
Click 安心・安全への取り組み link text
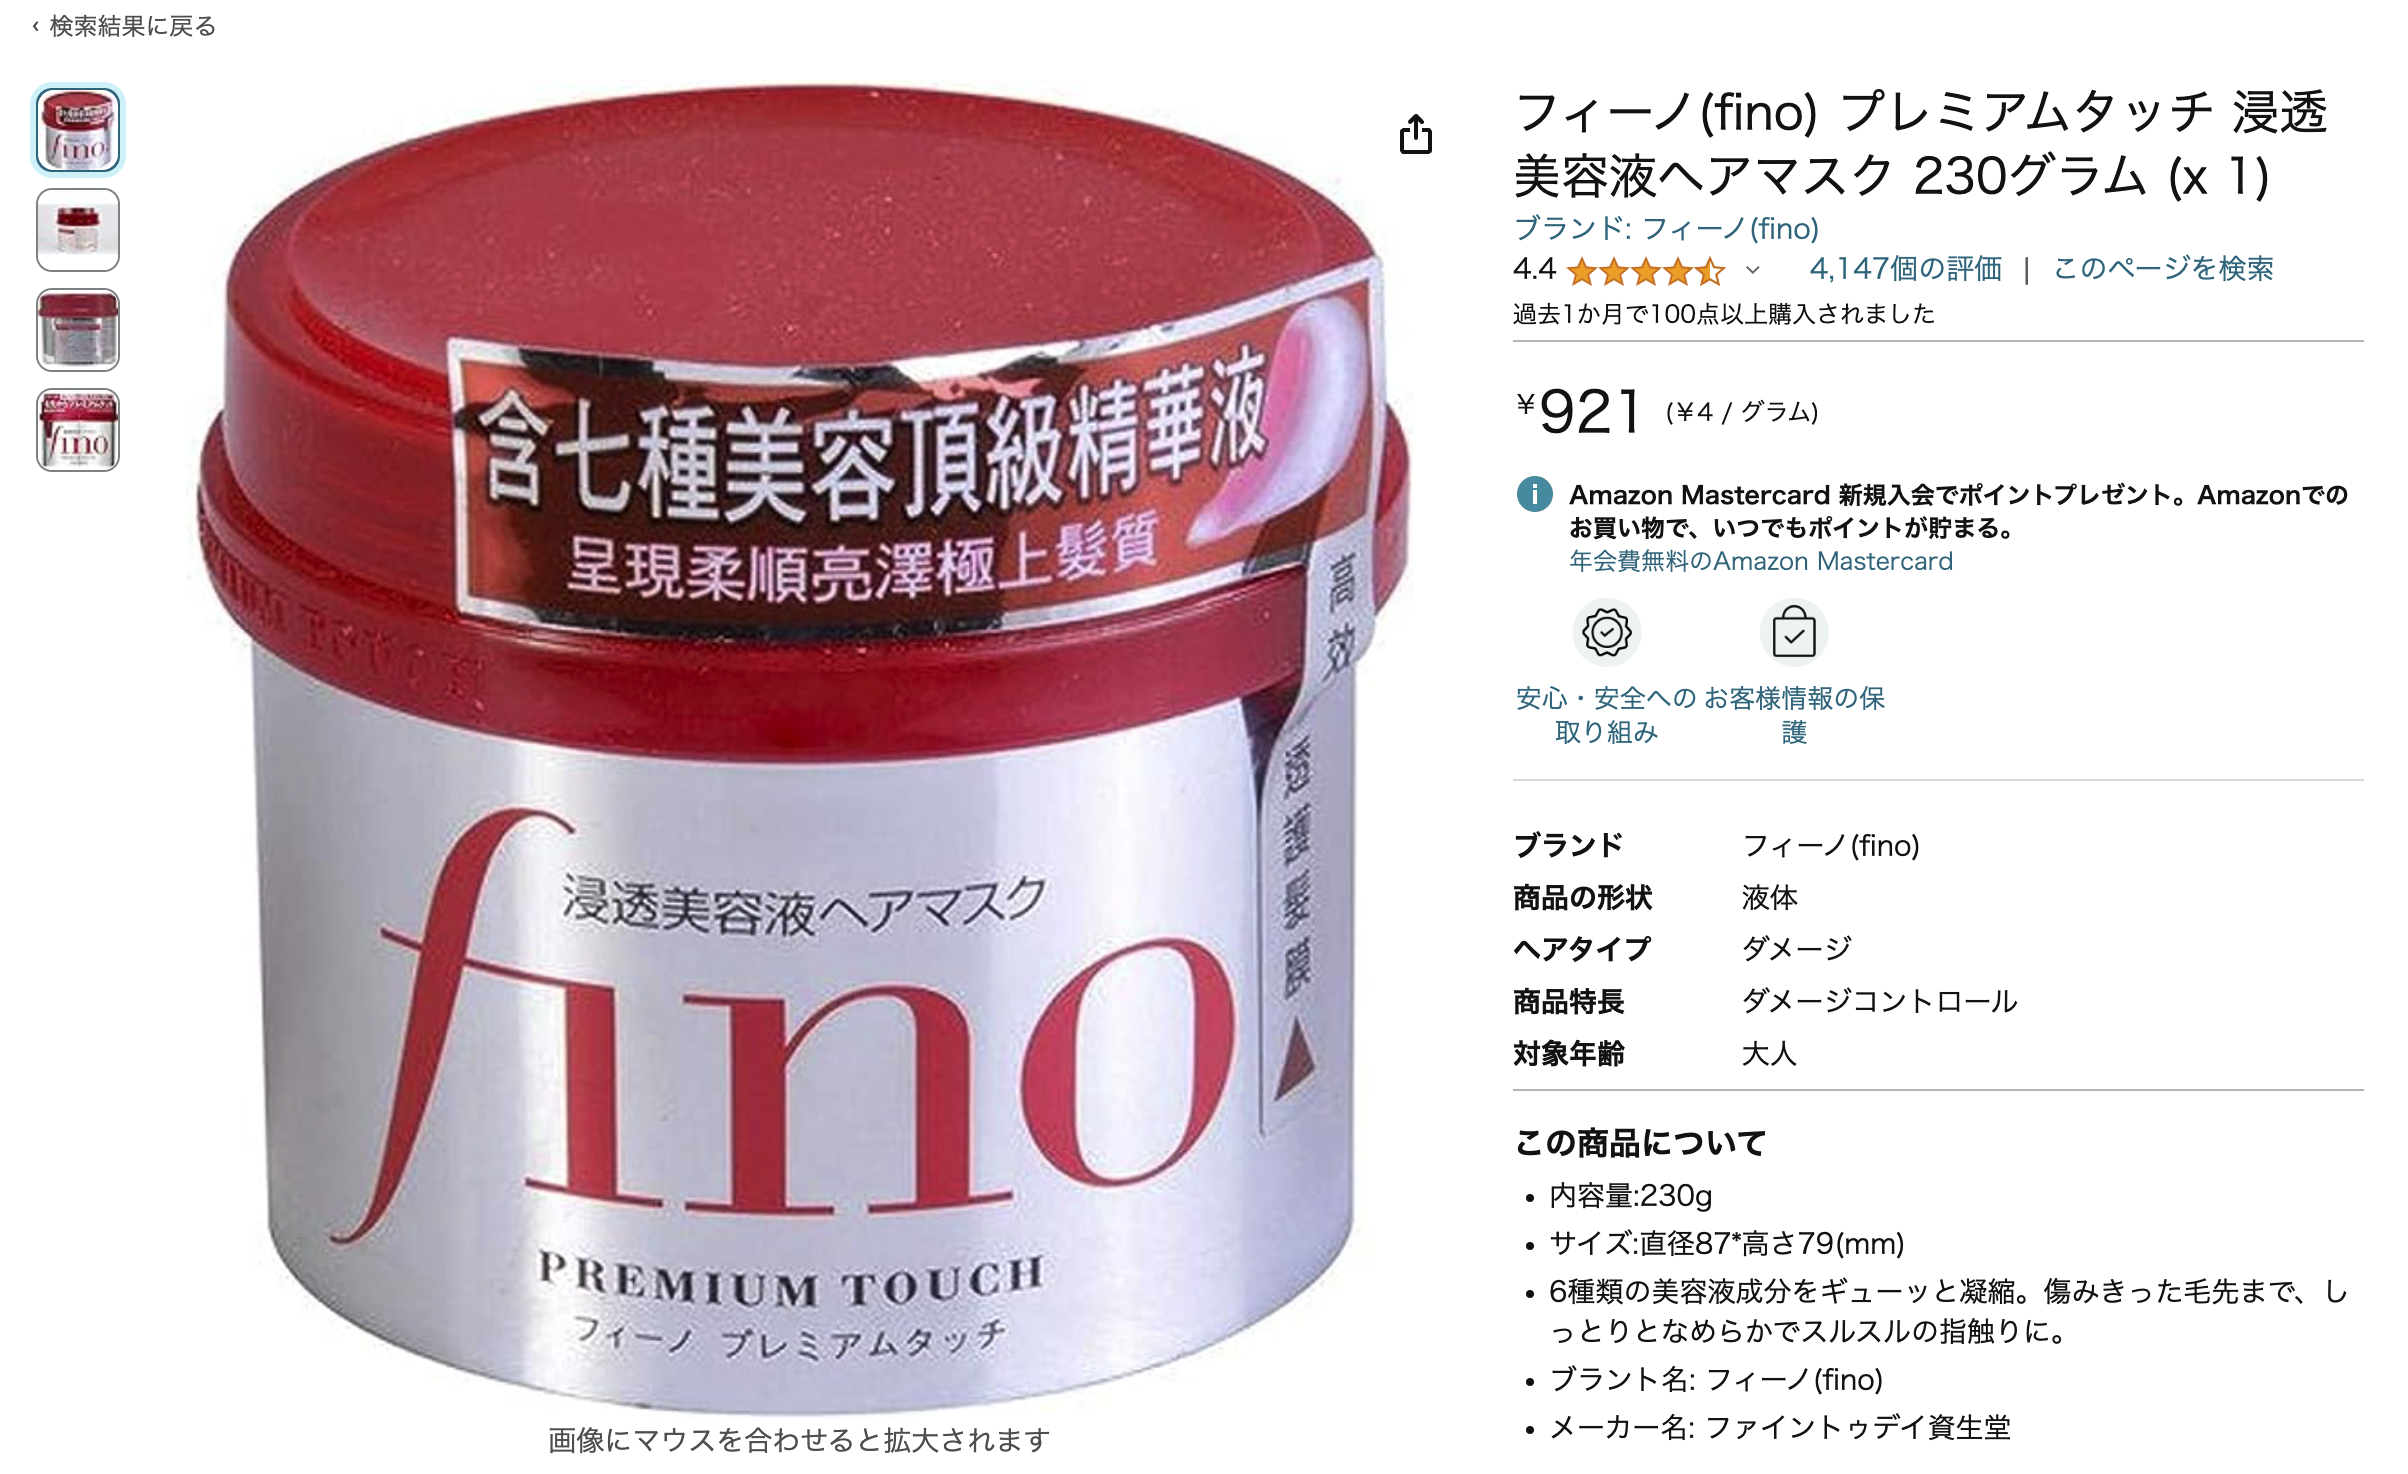(1606, 715)
